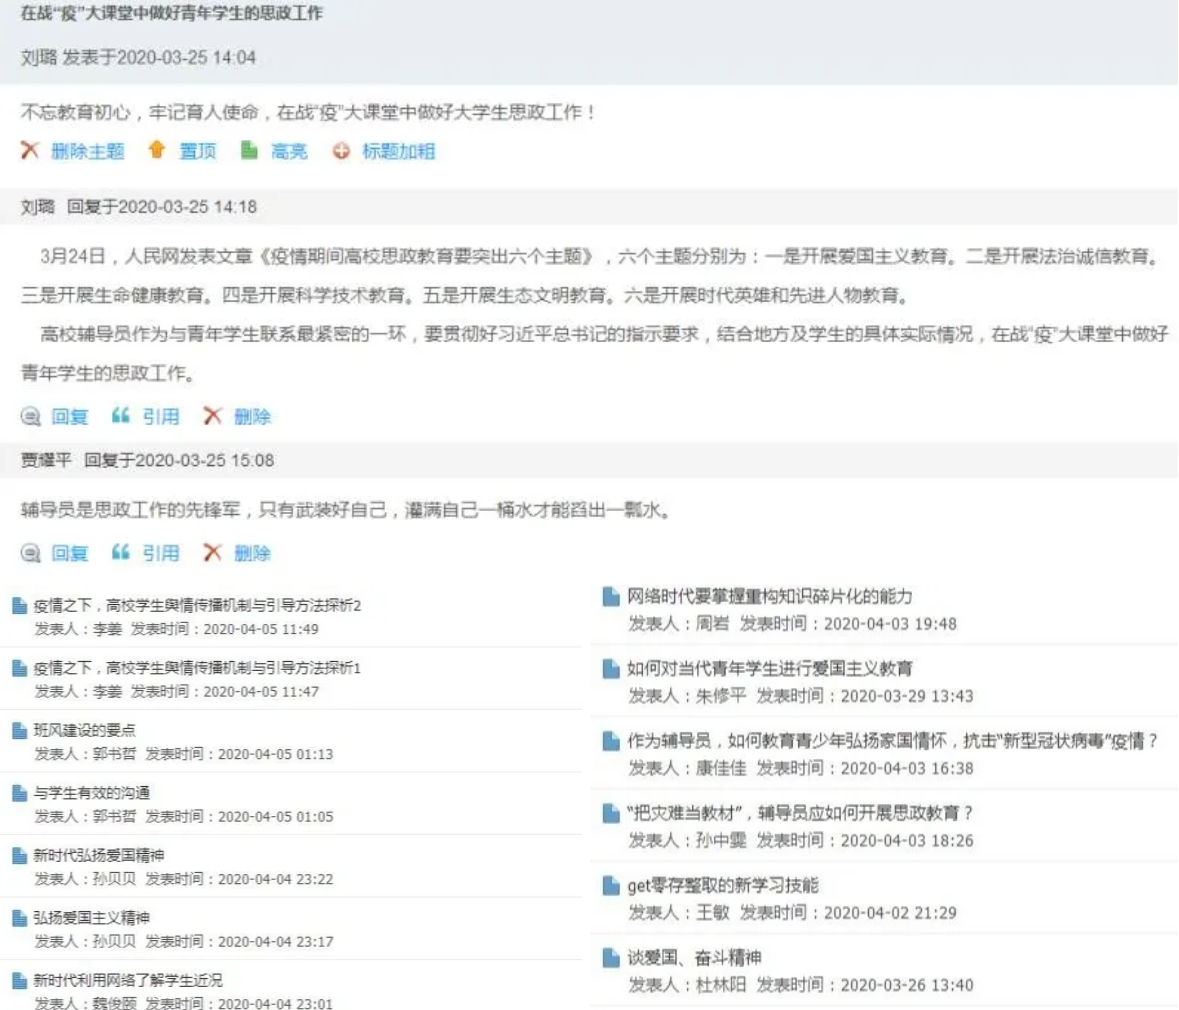The image size is (1179, 1010).
Task: Click document icon beside 班风建设的要点
Action: click(x=19, y=731)
